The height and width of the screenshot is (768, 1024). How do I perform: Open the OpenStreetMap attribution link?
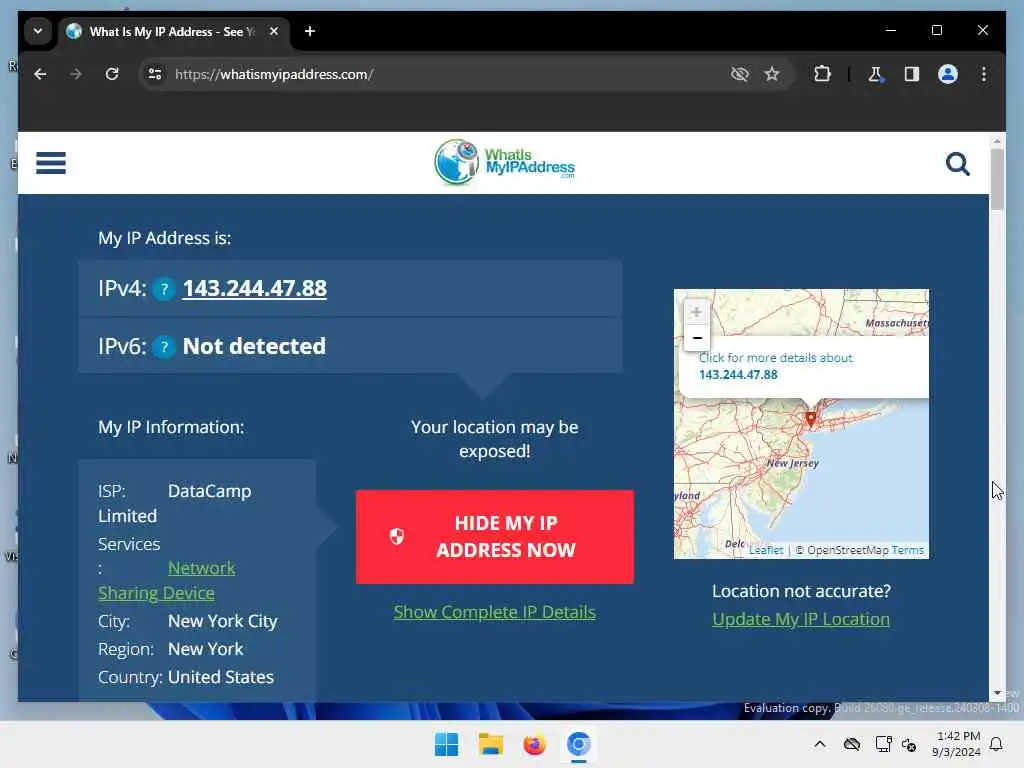point(847,551)
